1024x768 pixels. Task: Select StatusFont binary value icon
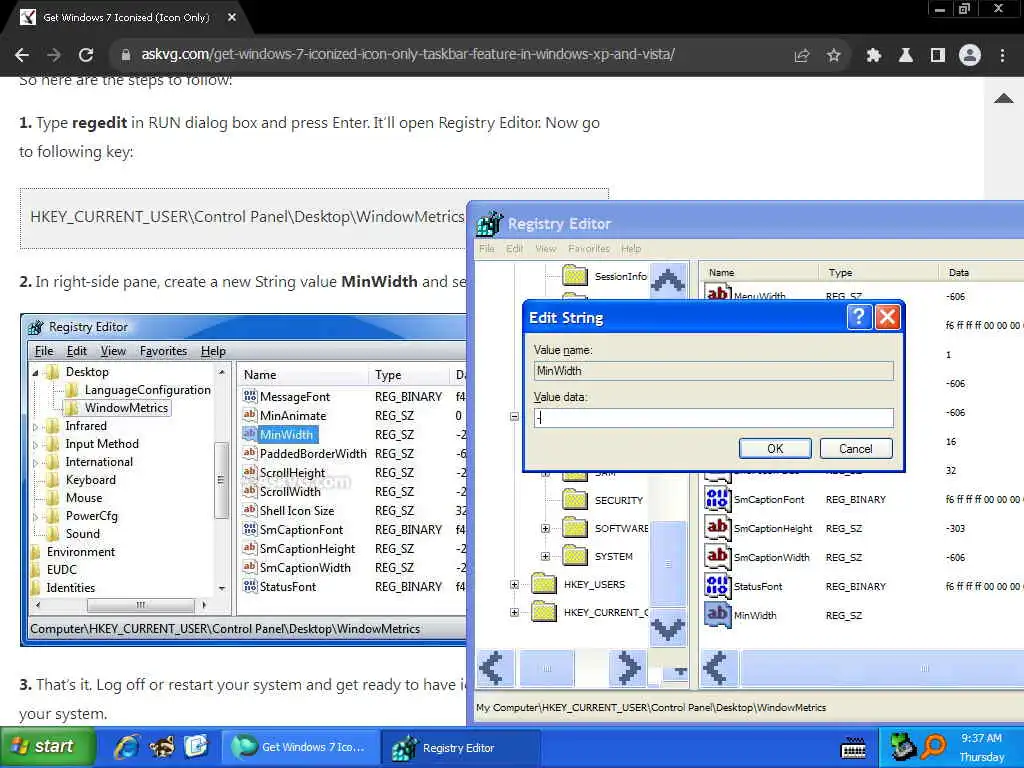click(717, 586)
